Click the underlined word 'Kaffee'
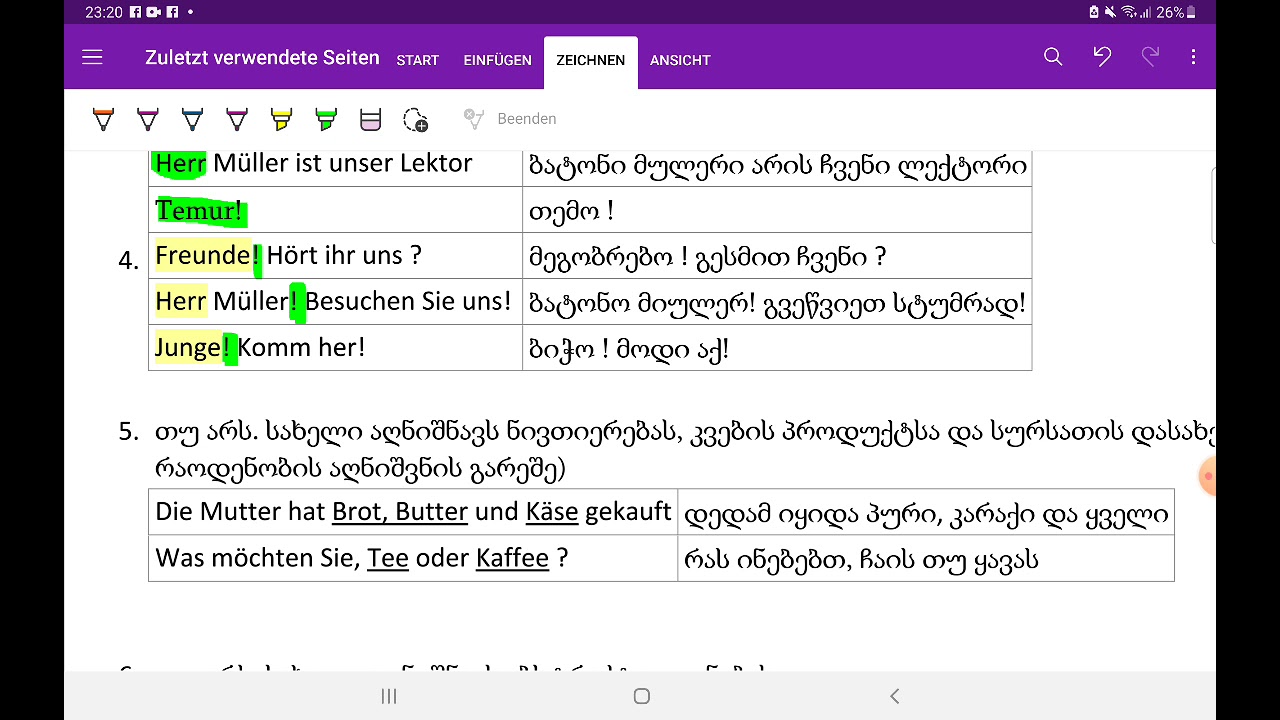The image size is (1280, 720). 512,557
